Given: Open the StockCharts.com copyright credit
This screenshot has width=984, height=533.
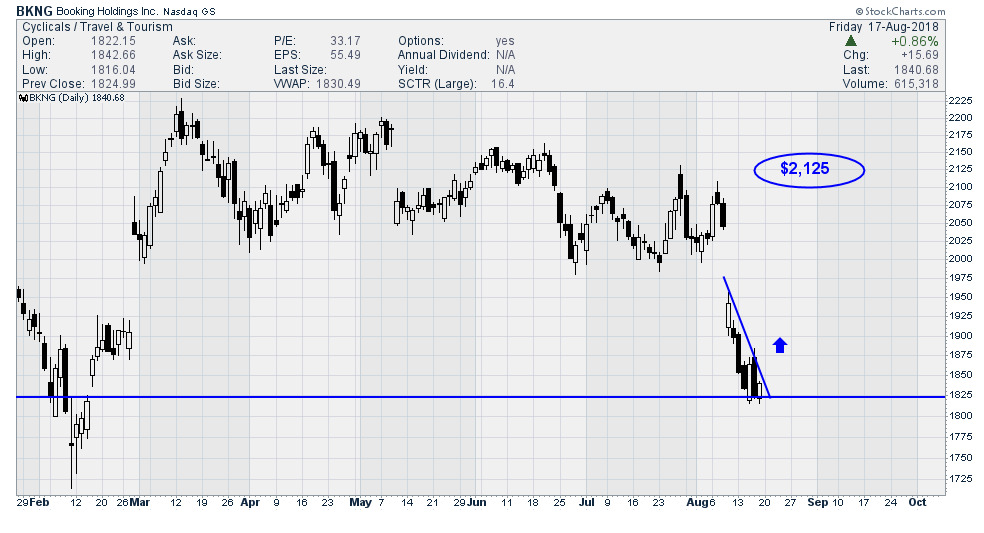Looking at the screenshot, I should pyautogui.click(x=900, y=11).
